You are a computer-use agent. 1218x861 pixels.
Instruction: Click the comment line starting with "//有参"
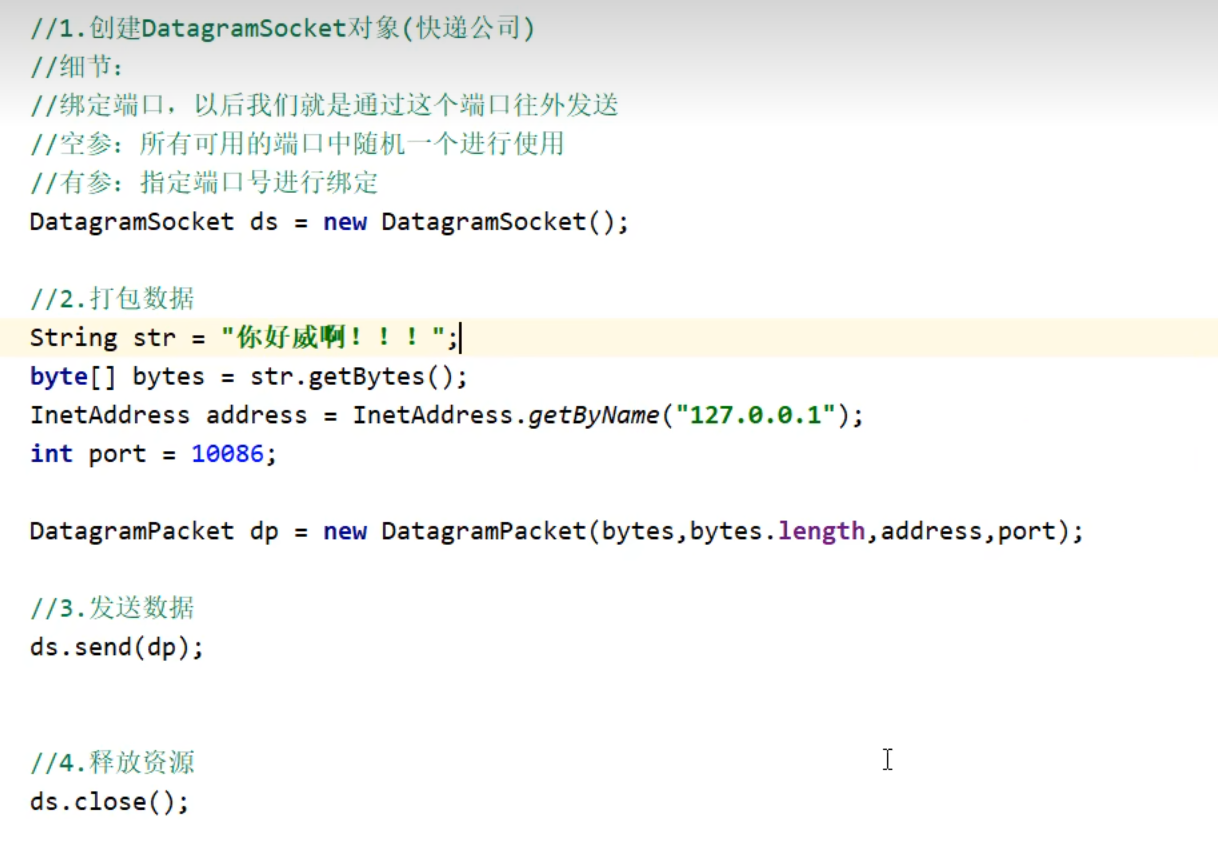(204, 184)
